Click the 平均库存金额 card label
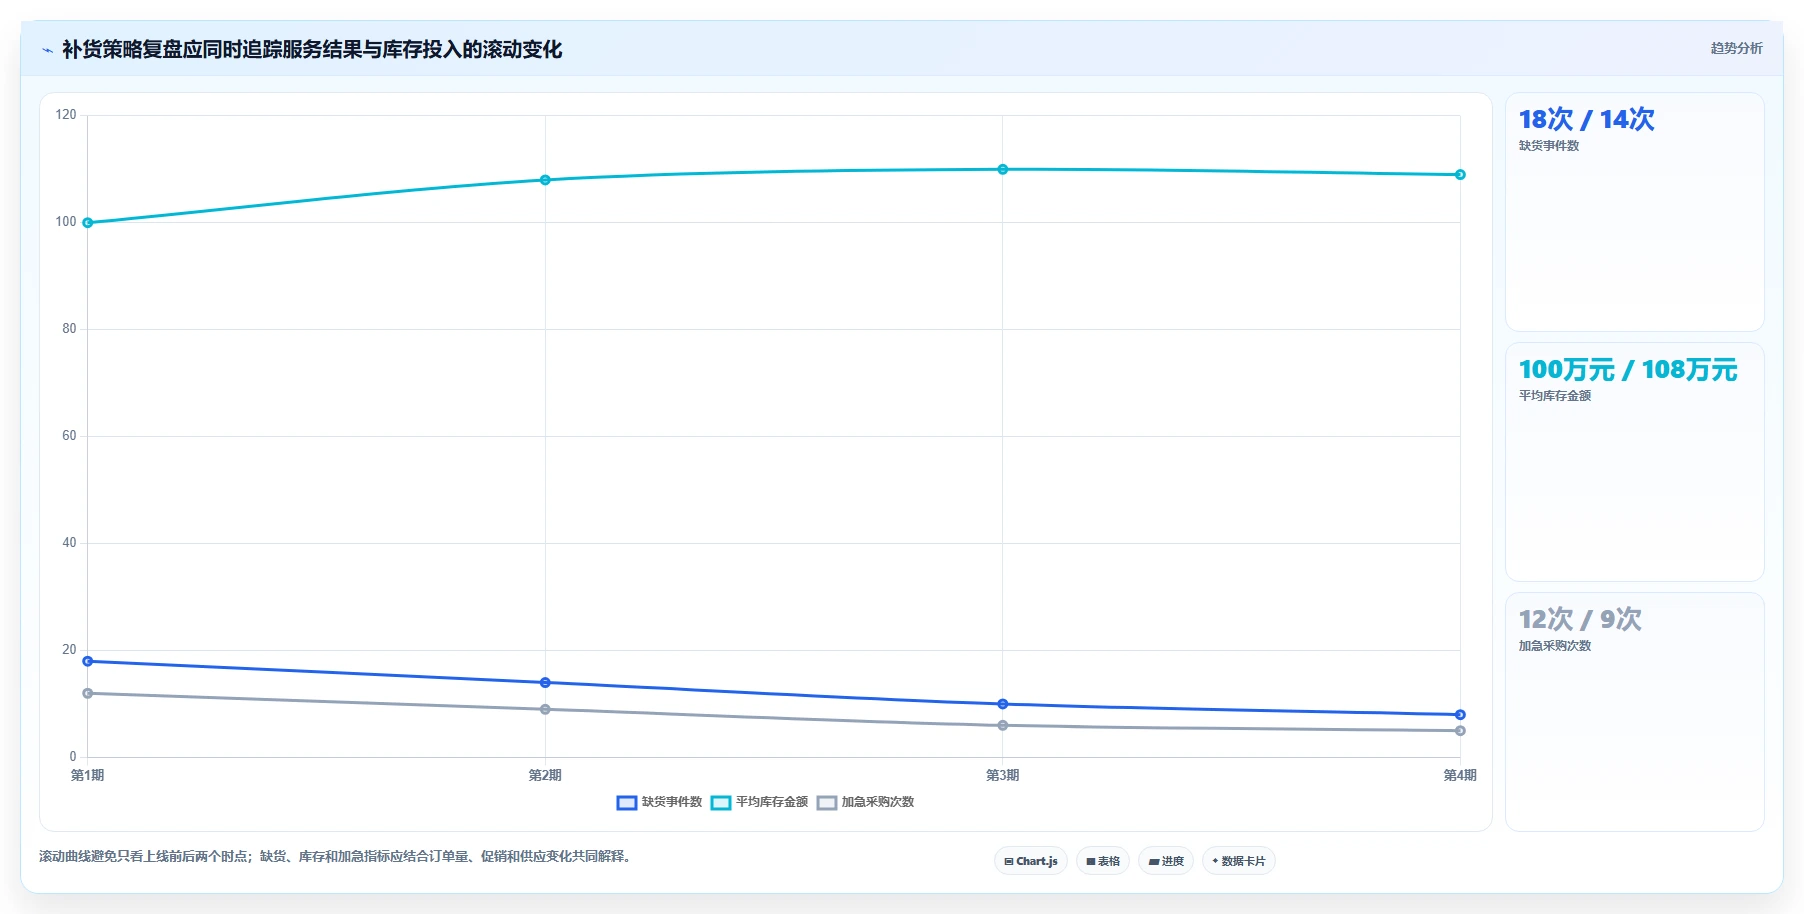This screenshot has width=1804, height=914. coord(1555,396)
